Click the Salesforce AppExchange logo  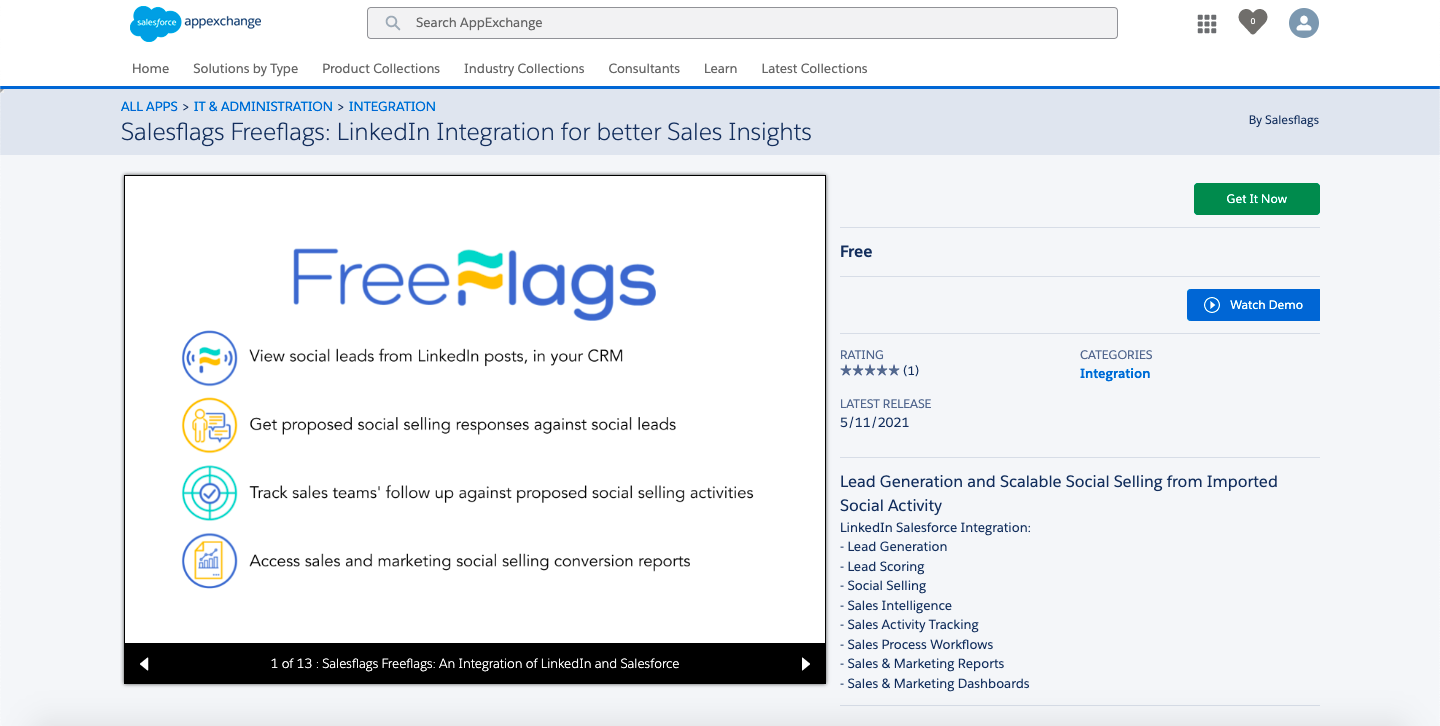click(196, 22)
